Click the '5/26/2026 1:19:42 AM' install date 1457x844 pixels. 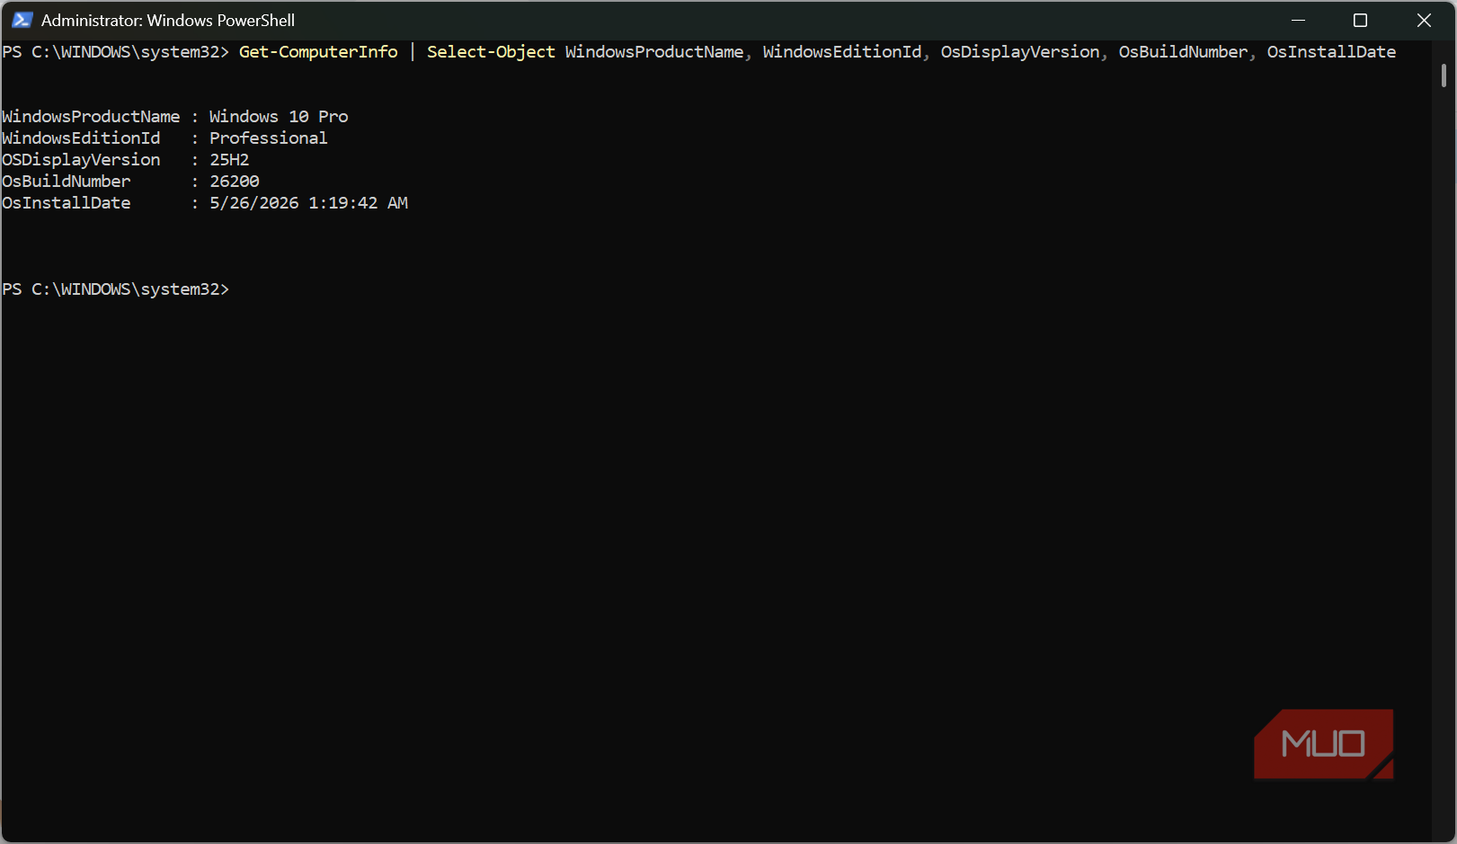308,203
